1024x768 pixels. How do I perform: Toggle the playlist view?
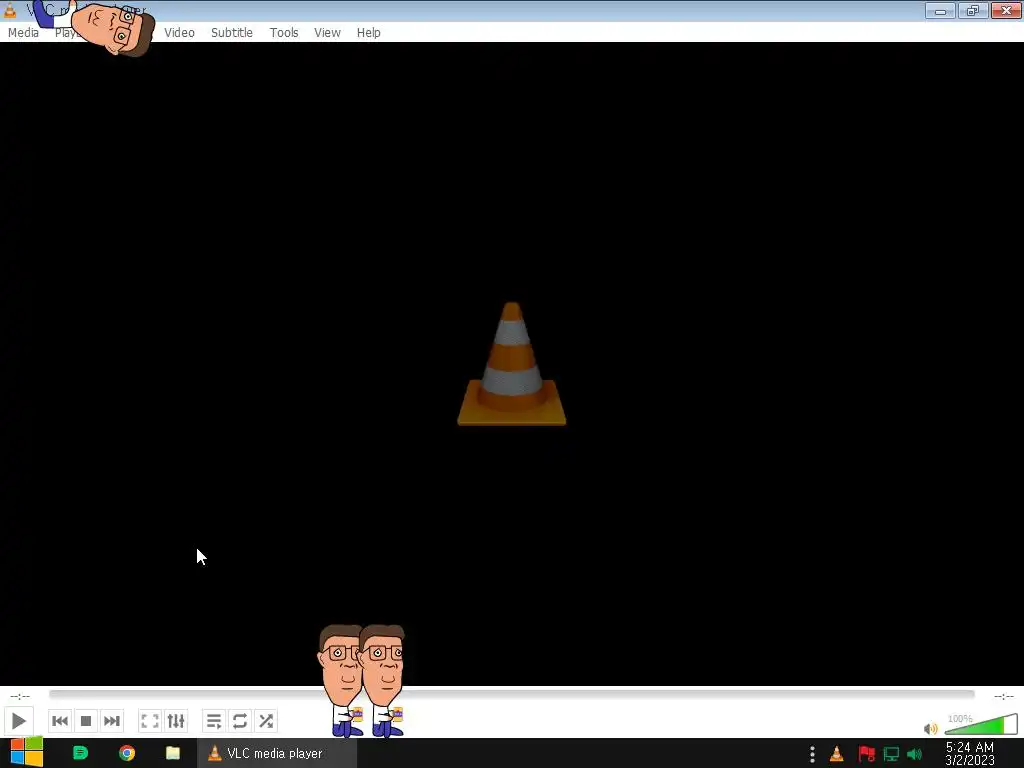214,721
